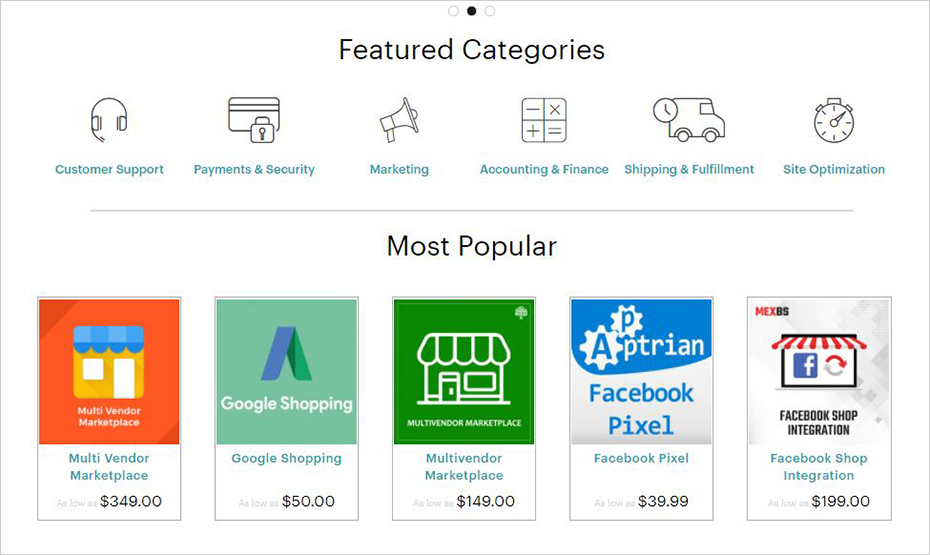Open the Customer Support category link
This screenshot has width=930, height=555.
pyautogui.click(x=109, y=170)
